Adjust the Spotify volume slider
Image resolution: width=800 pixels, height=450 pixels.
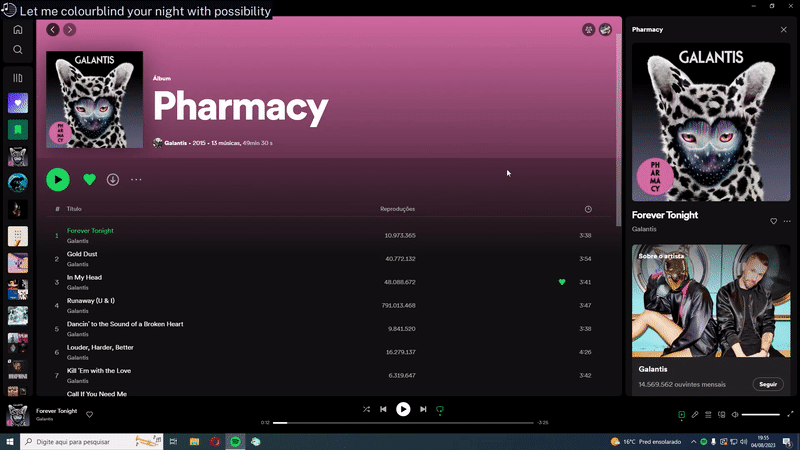click(x=761, y=415)
